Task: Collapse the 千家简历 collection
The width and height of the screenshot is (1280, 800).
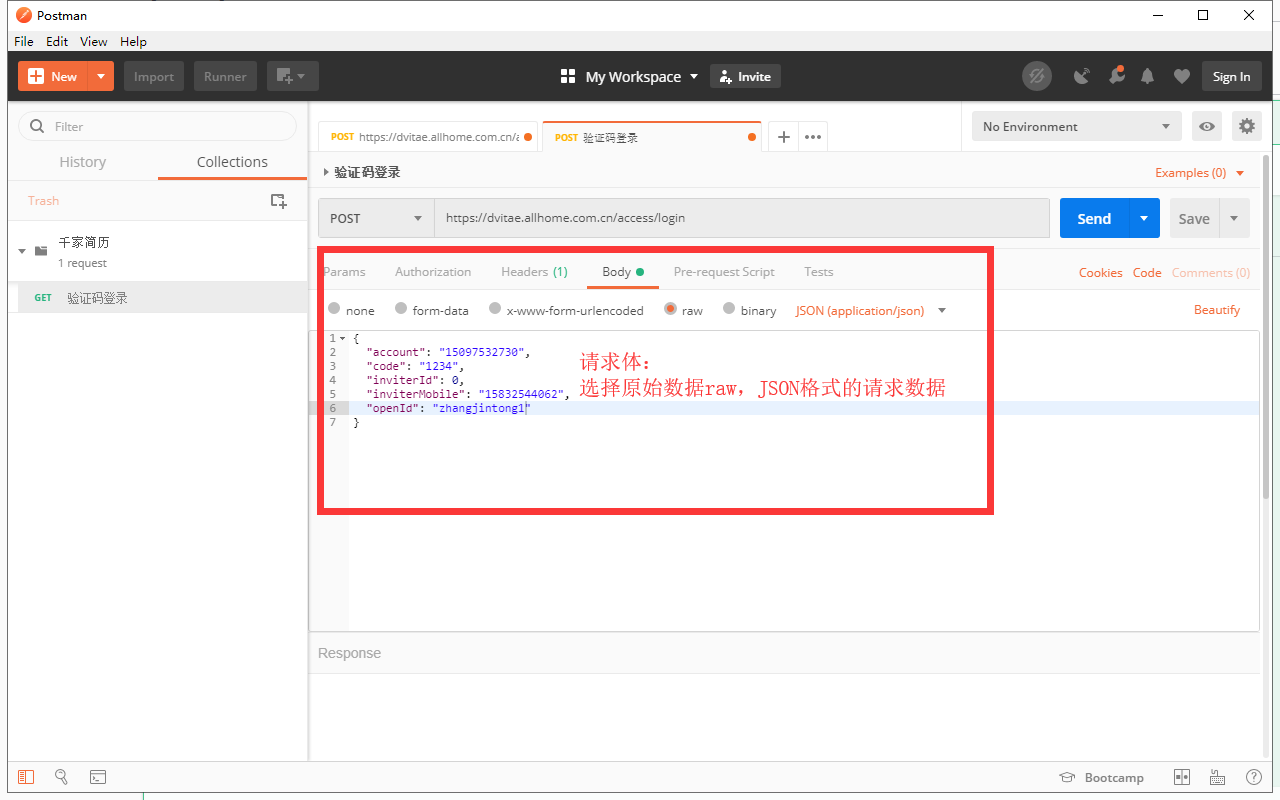Action: tap(22, 251)
